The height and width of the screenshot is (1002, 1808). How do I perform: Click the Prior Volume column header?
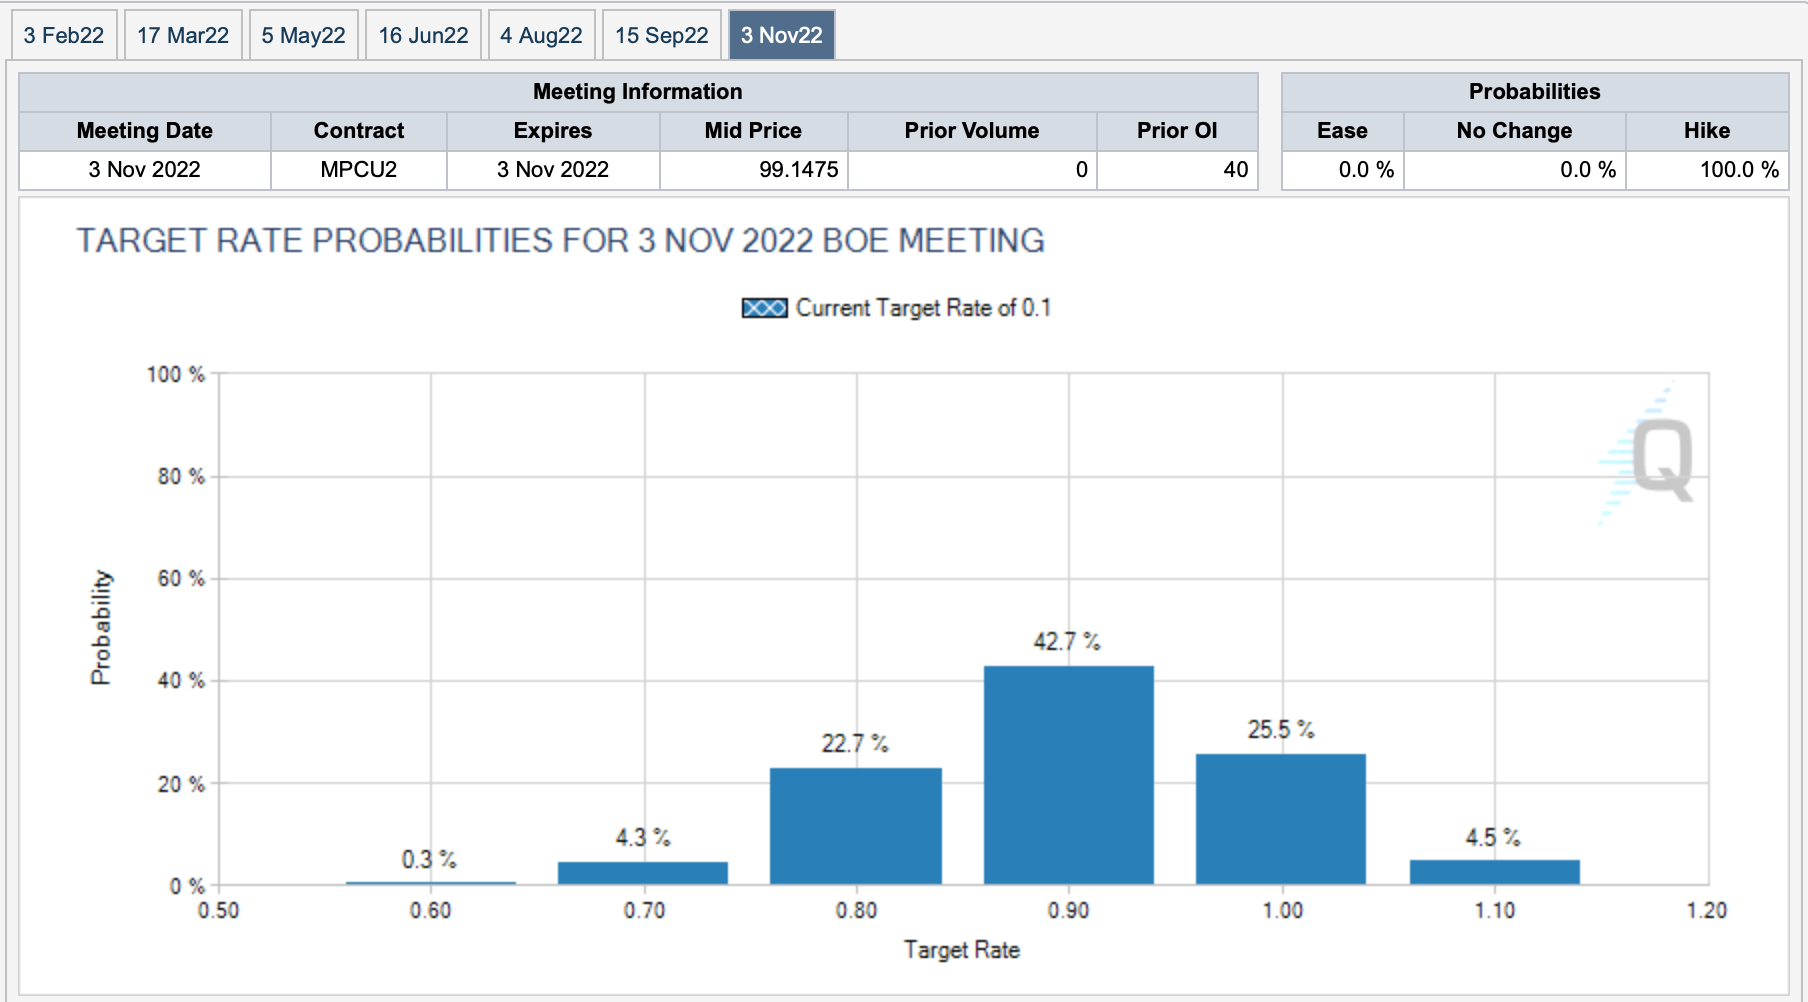pyautogui.click(x=971, y=131)
